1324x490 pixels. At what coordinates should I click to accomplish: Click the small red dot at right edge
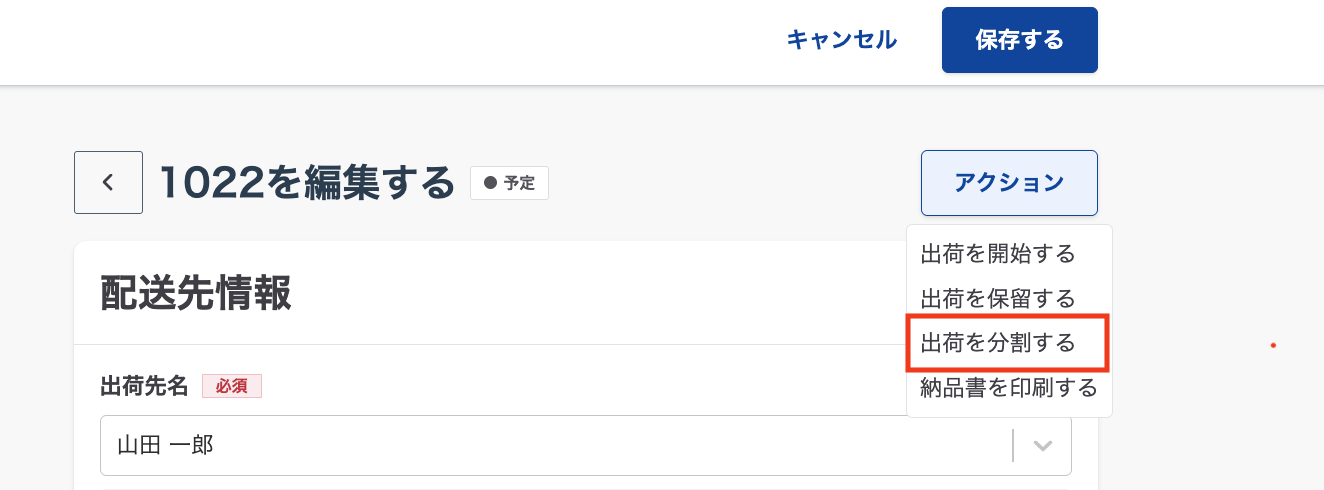pos(1273,346)
